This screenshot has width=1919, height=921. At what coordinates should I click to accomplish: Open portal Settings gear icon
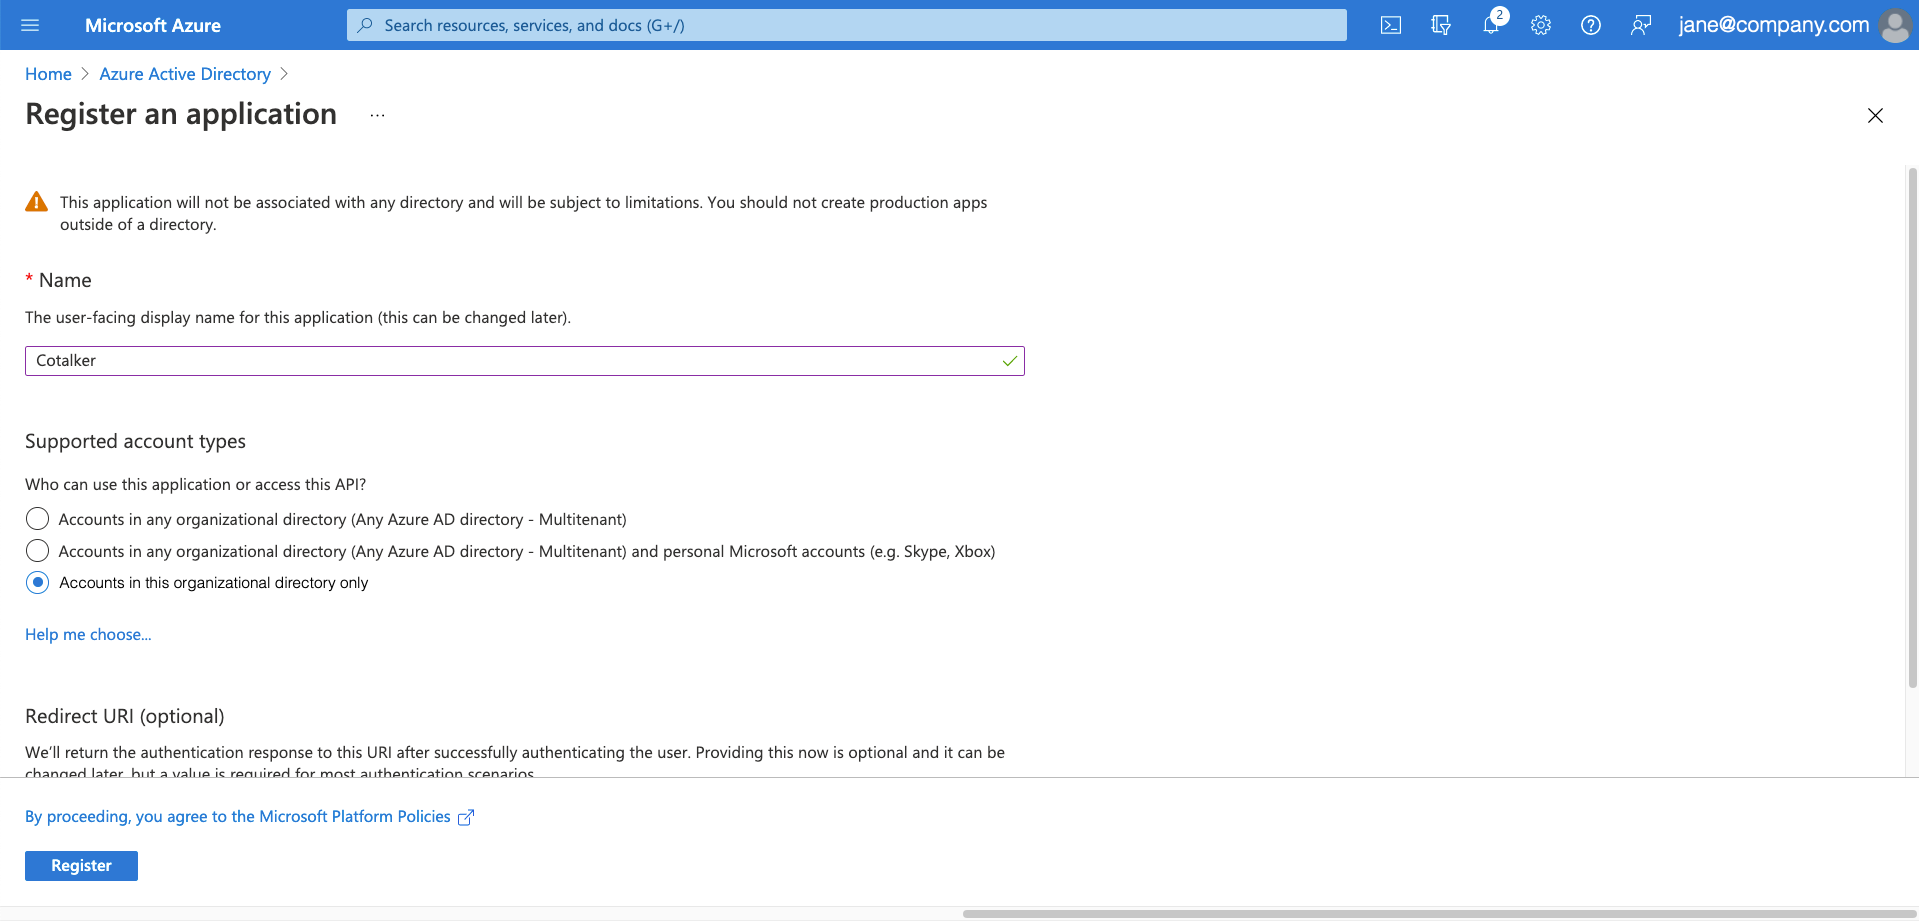(x=1541, y=25)
